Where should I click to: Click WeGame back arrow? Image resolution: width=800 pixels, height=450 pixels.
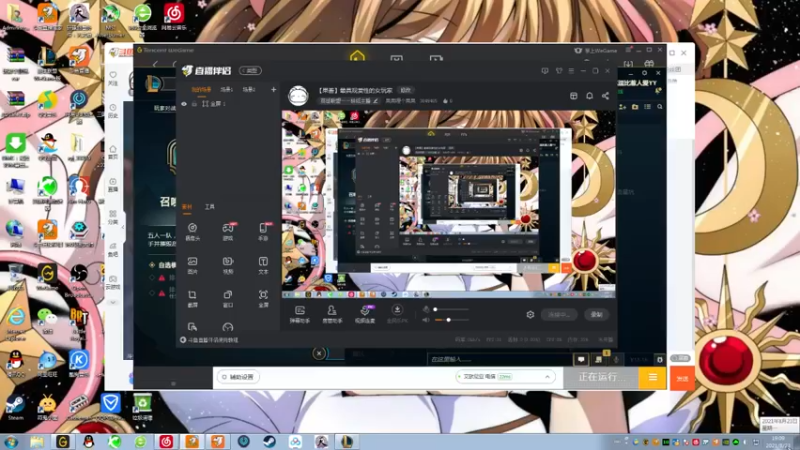click(x=155, y=64)
